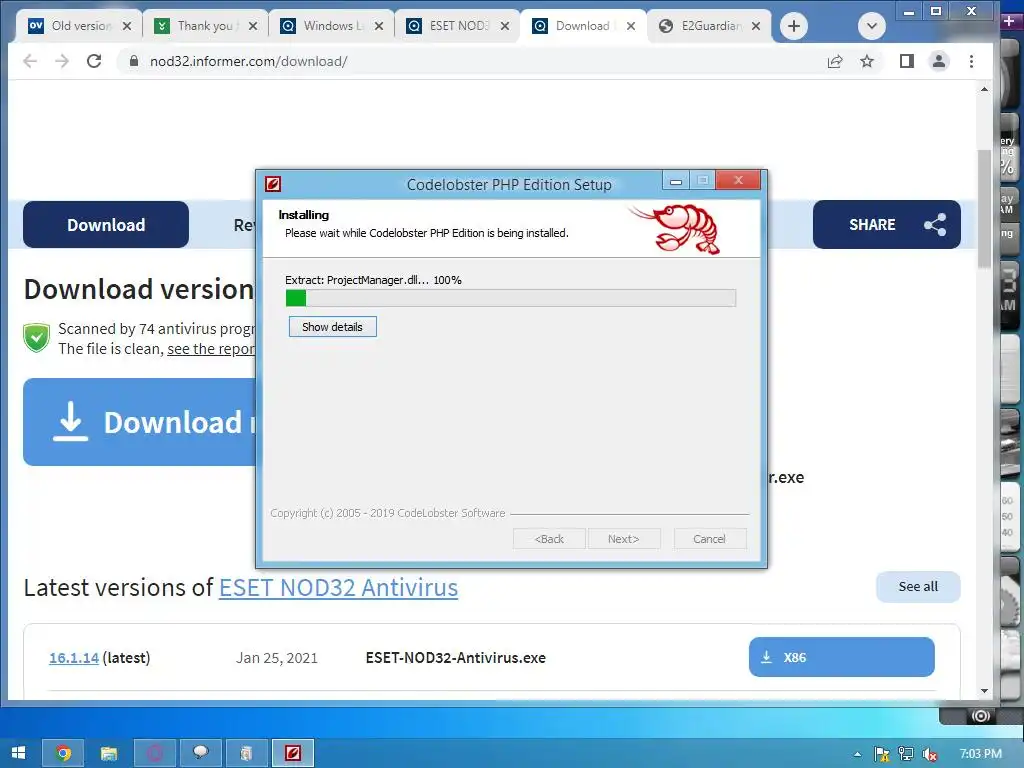Image resolution: width=1024 pixels, height=768 pixels.
Task: Click the page scrollbar down arrow
Action: (x=984, y=691)
